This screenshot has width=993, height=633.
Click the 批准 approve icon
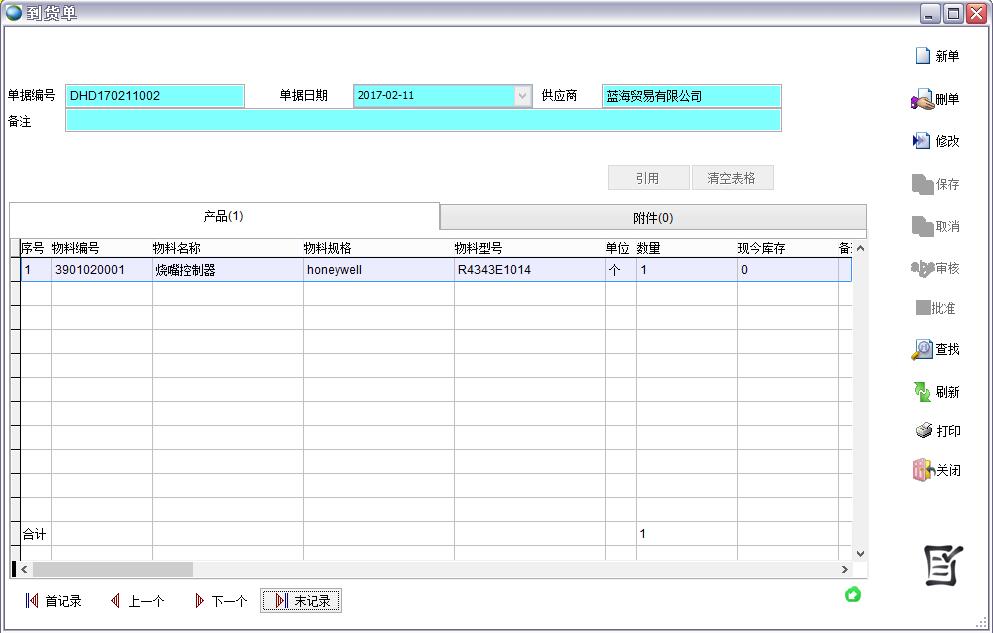pos(935,308)
